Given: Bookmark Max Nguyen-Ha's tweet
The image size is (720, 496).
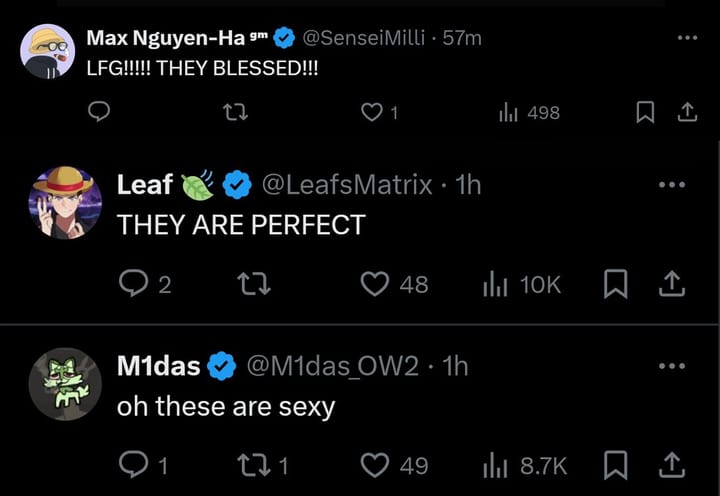Looking at the screenshot, I should point(645,113).
